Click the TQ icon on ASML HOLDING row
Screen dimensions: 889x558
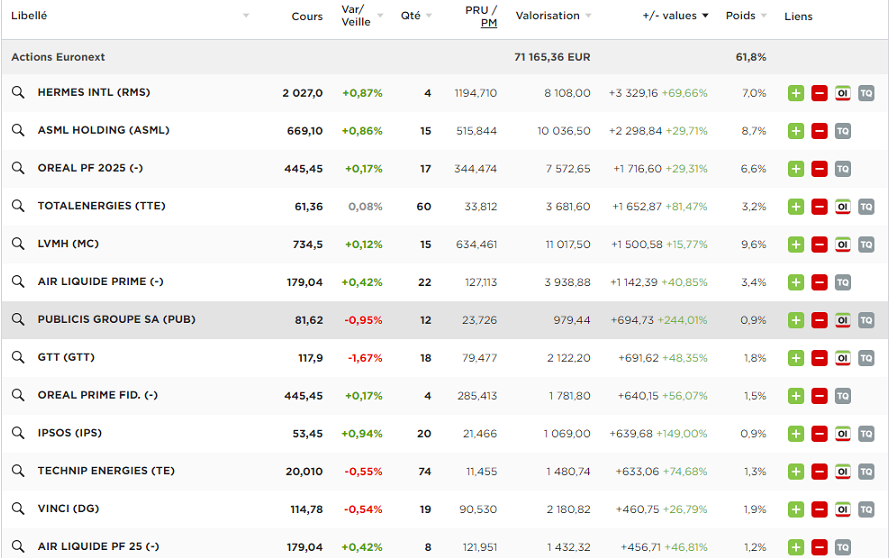click(x=843, y=131)
